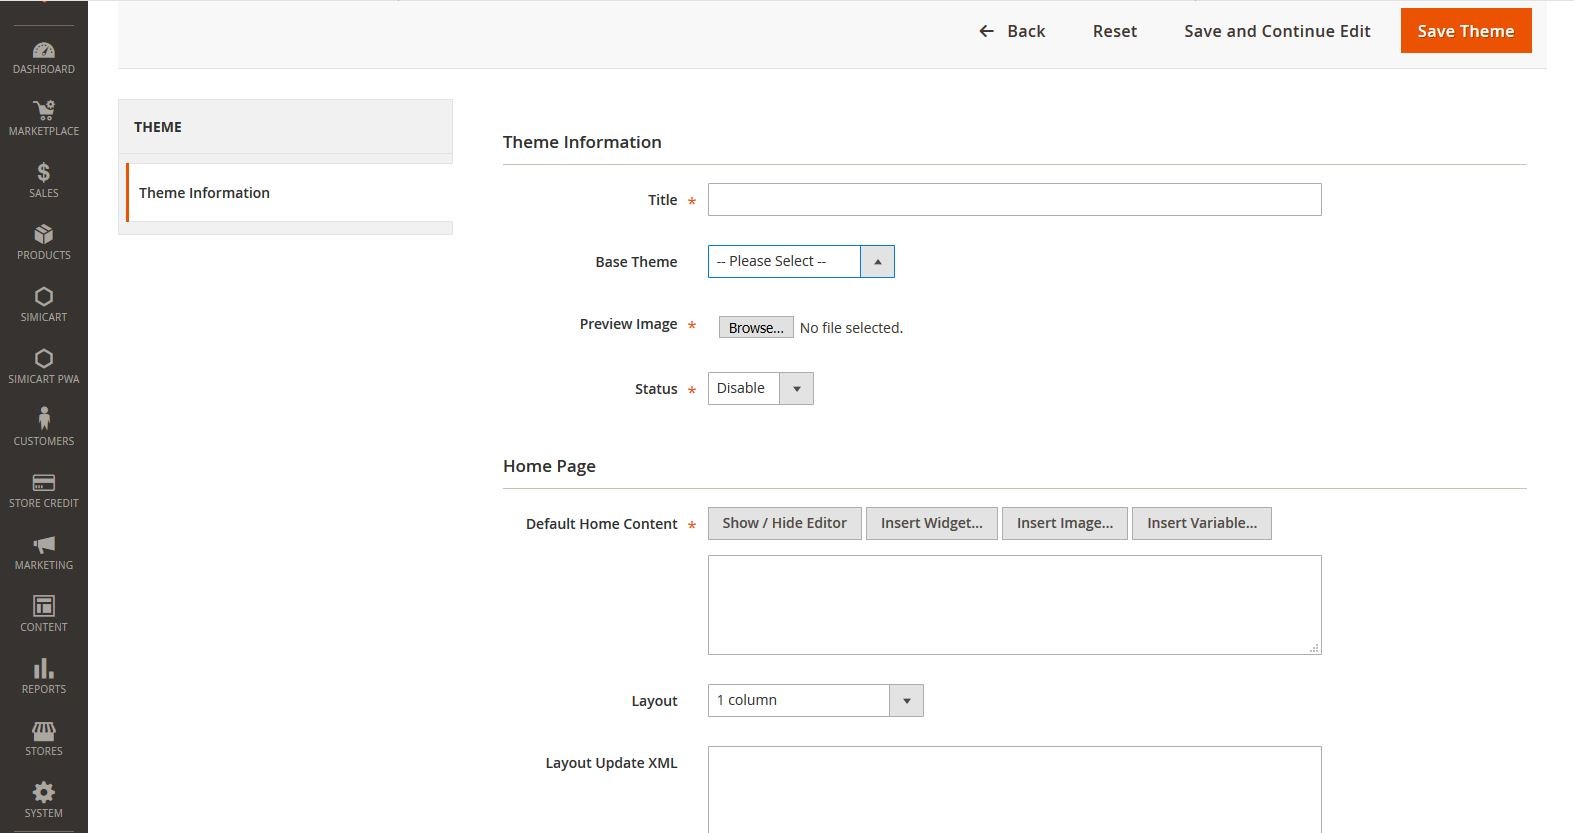Viewport: 1574px width, 833px height.
Task: Expand the Base Theme dropdown
Action: [x=800, y=262]
